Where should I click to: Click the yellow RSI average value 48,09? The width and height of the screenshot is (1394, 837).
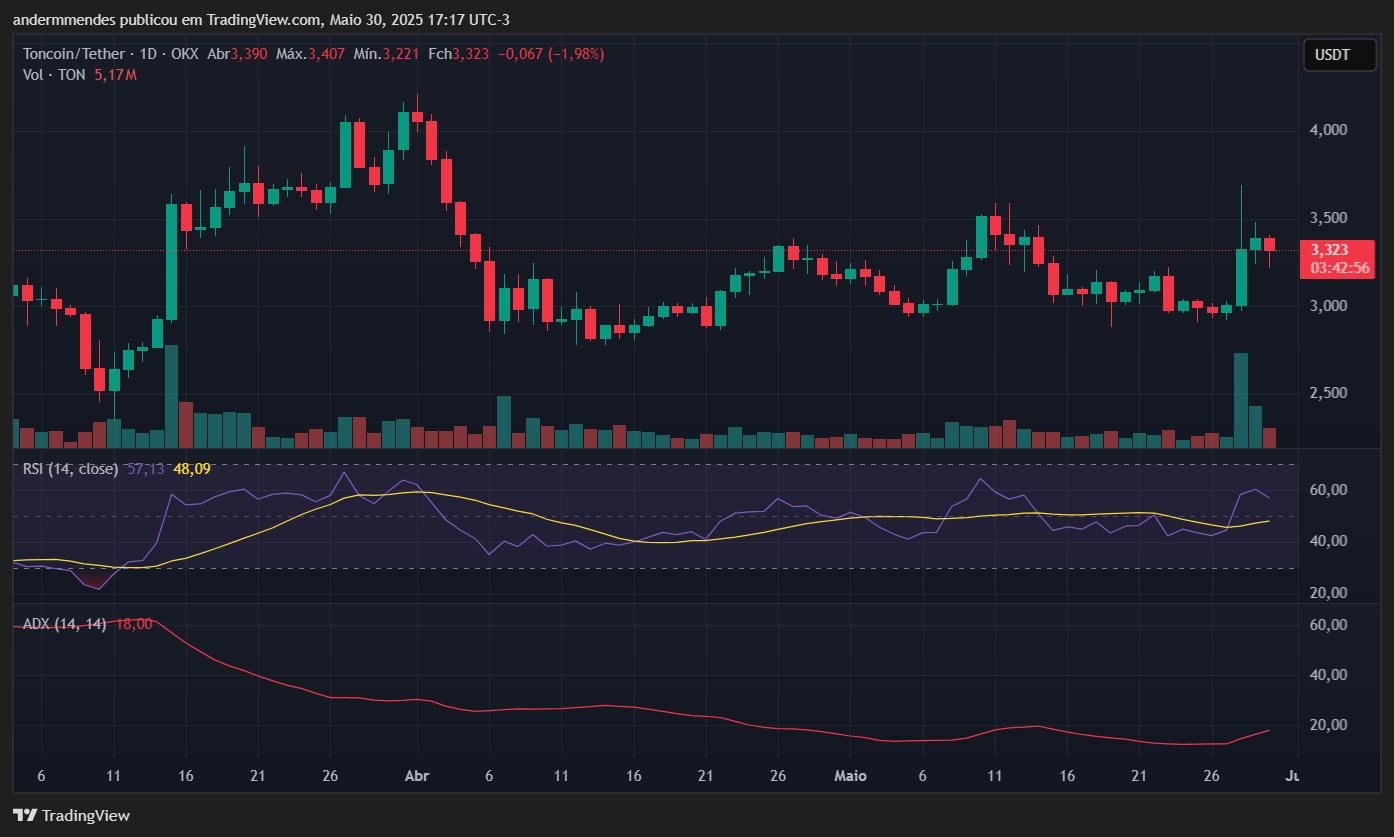190,467
